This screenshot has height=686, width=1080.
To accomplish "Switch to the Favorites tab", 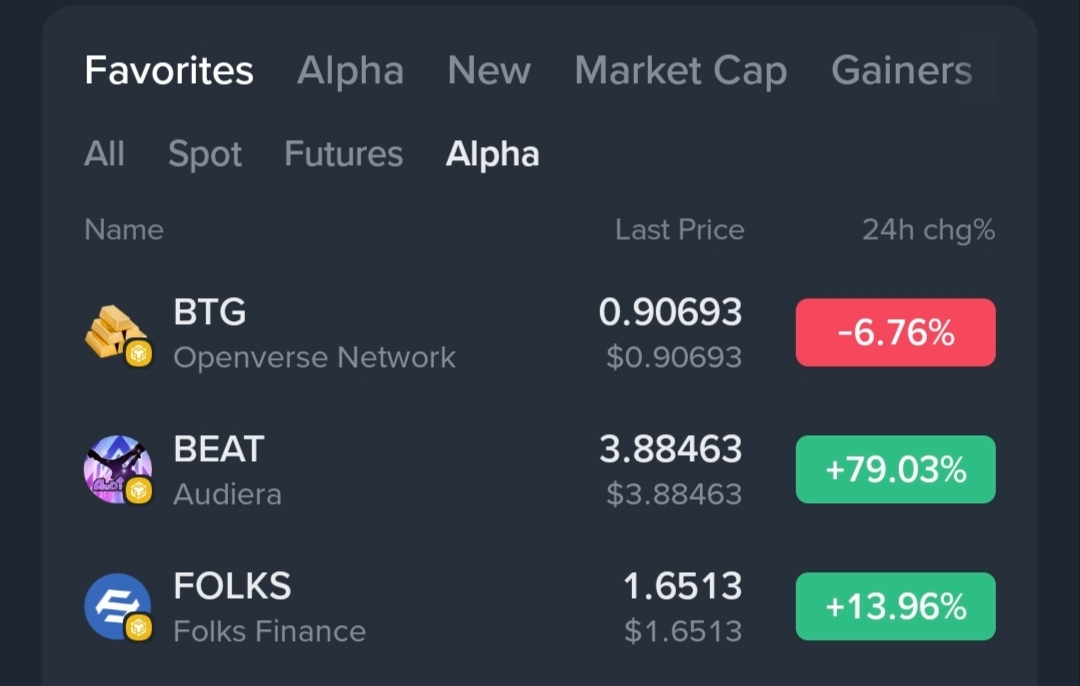I will pos(169,70).
